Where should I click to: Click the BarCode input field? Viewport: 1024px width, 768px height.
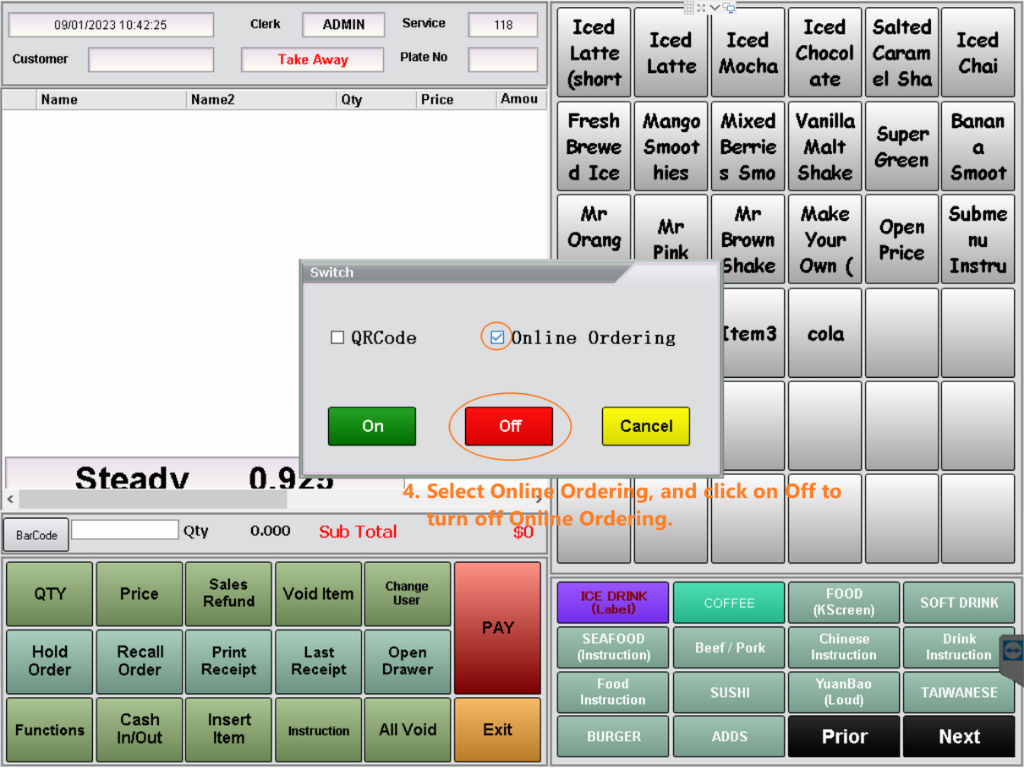click(123, 530)
